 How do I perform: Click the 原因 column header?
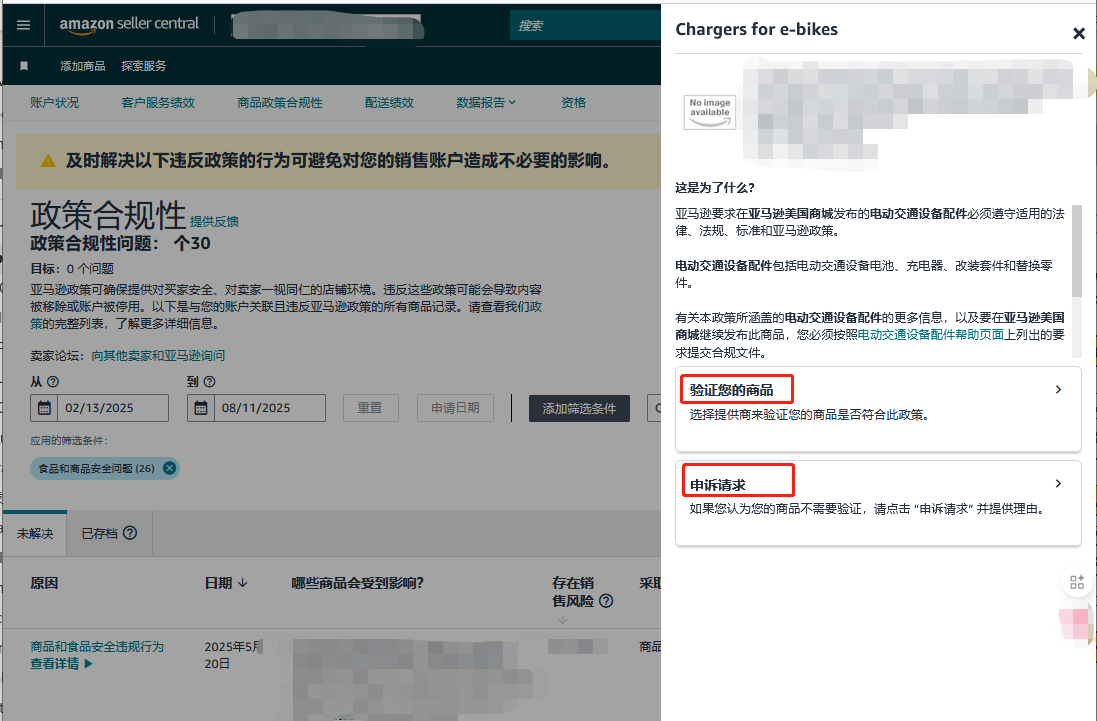(44, 583)
